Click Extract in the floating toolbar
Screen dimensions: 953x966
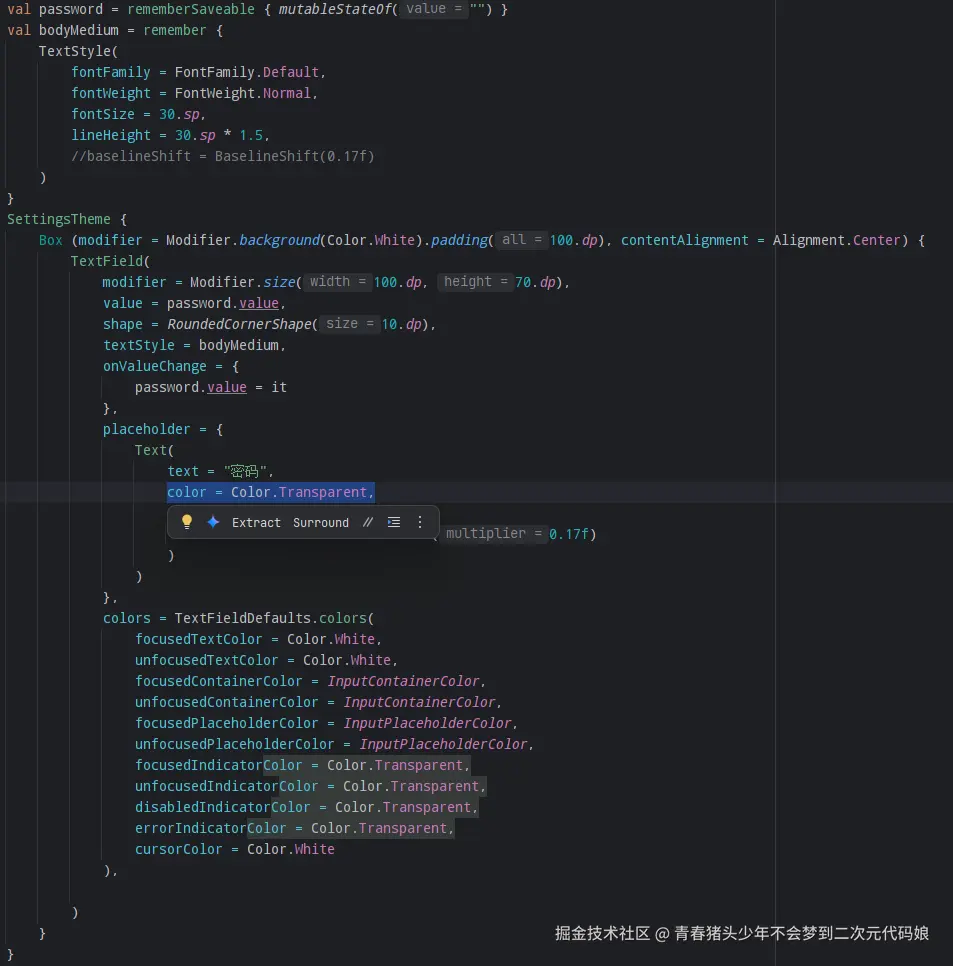(x=256, y=522)
